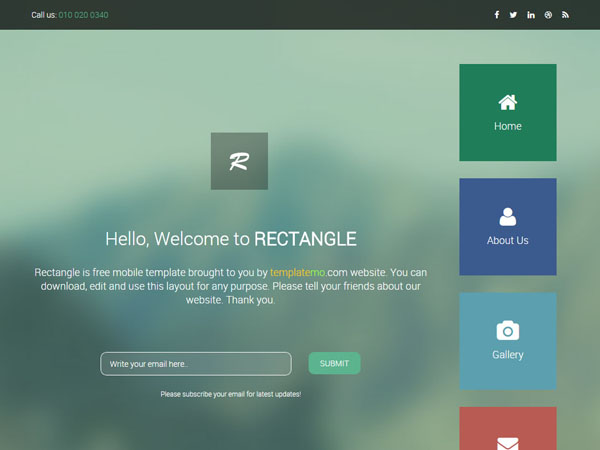Screen dimensions: 600x450
Task: Click the house icon on green tile
Action: click(508, 102)
